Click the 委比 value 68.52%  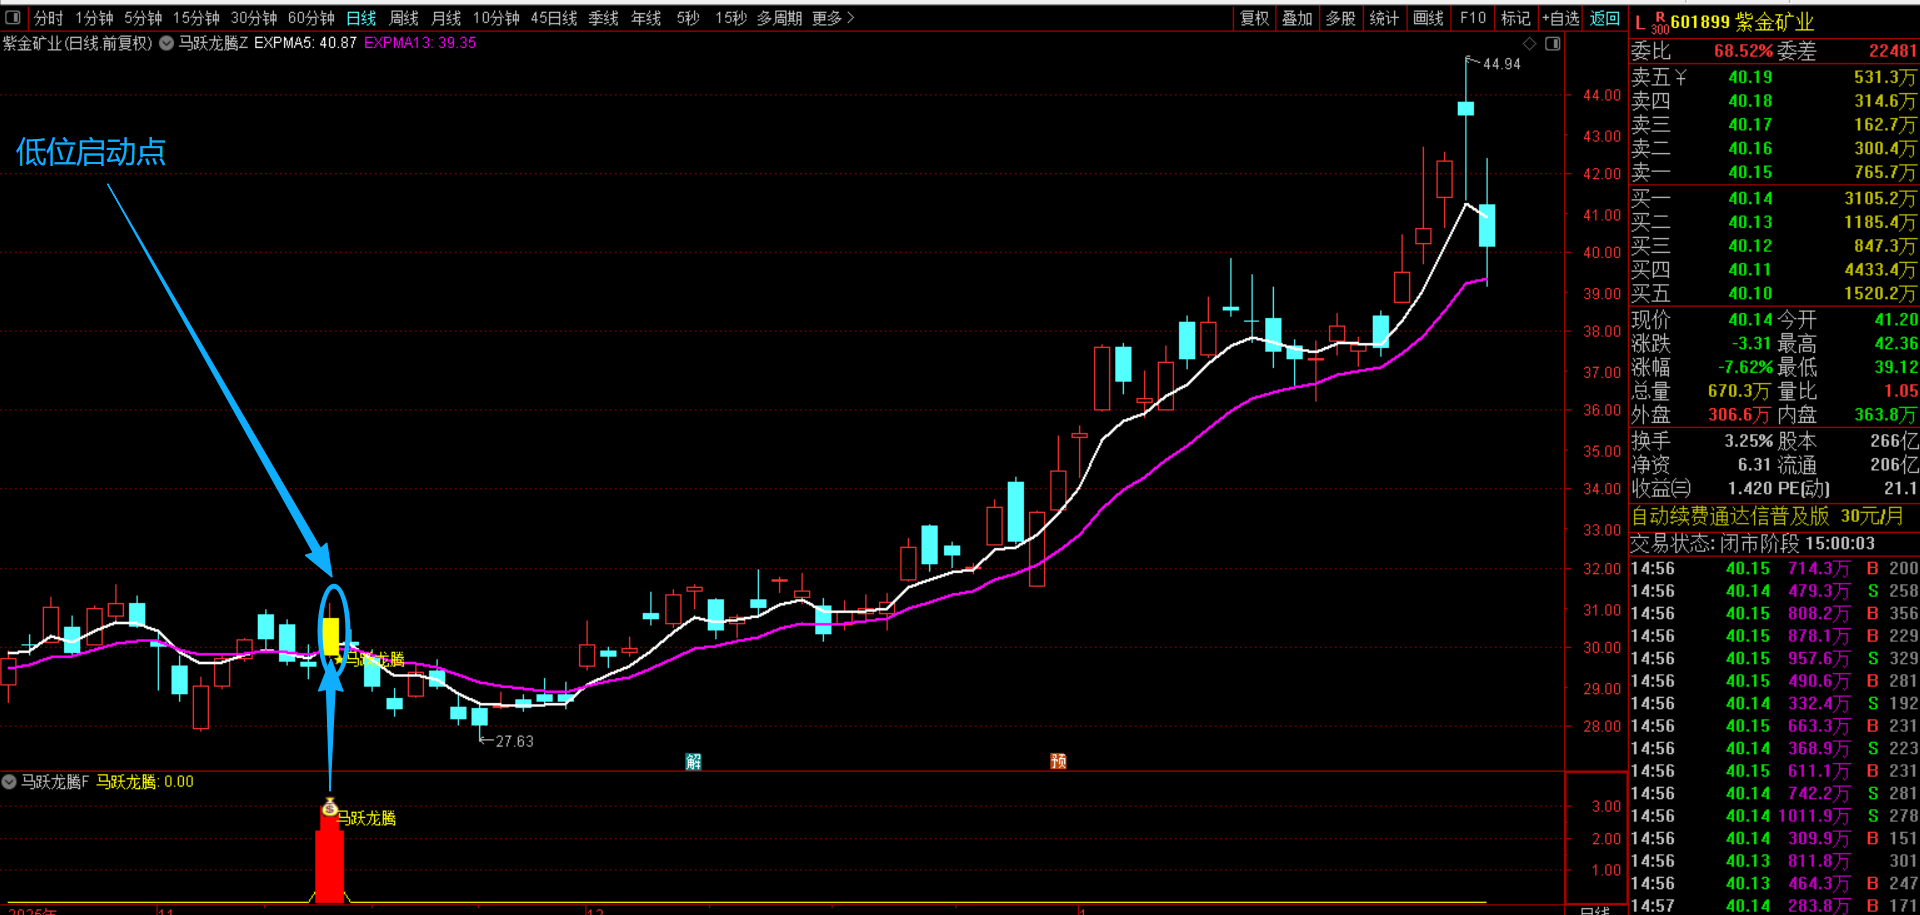point(1743,51)
